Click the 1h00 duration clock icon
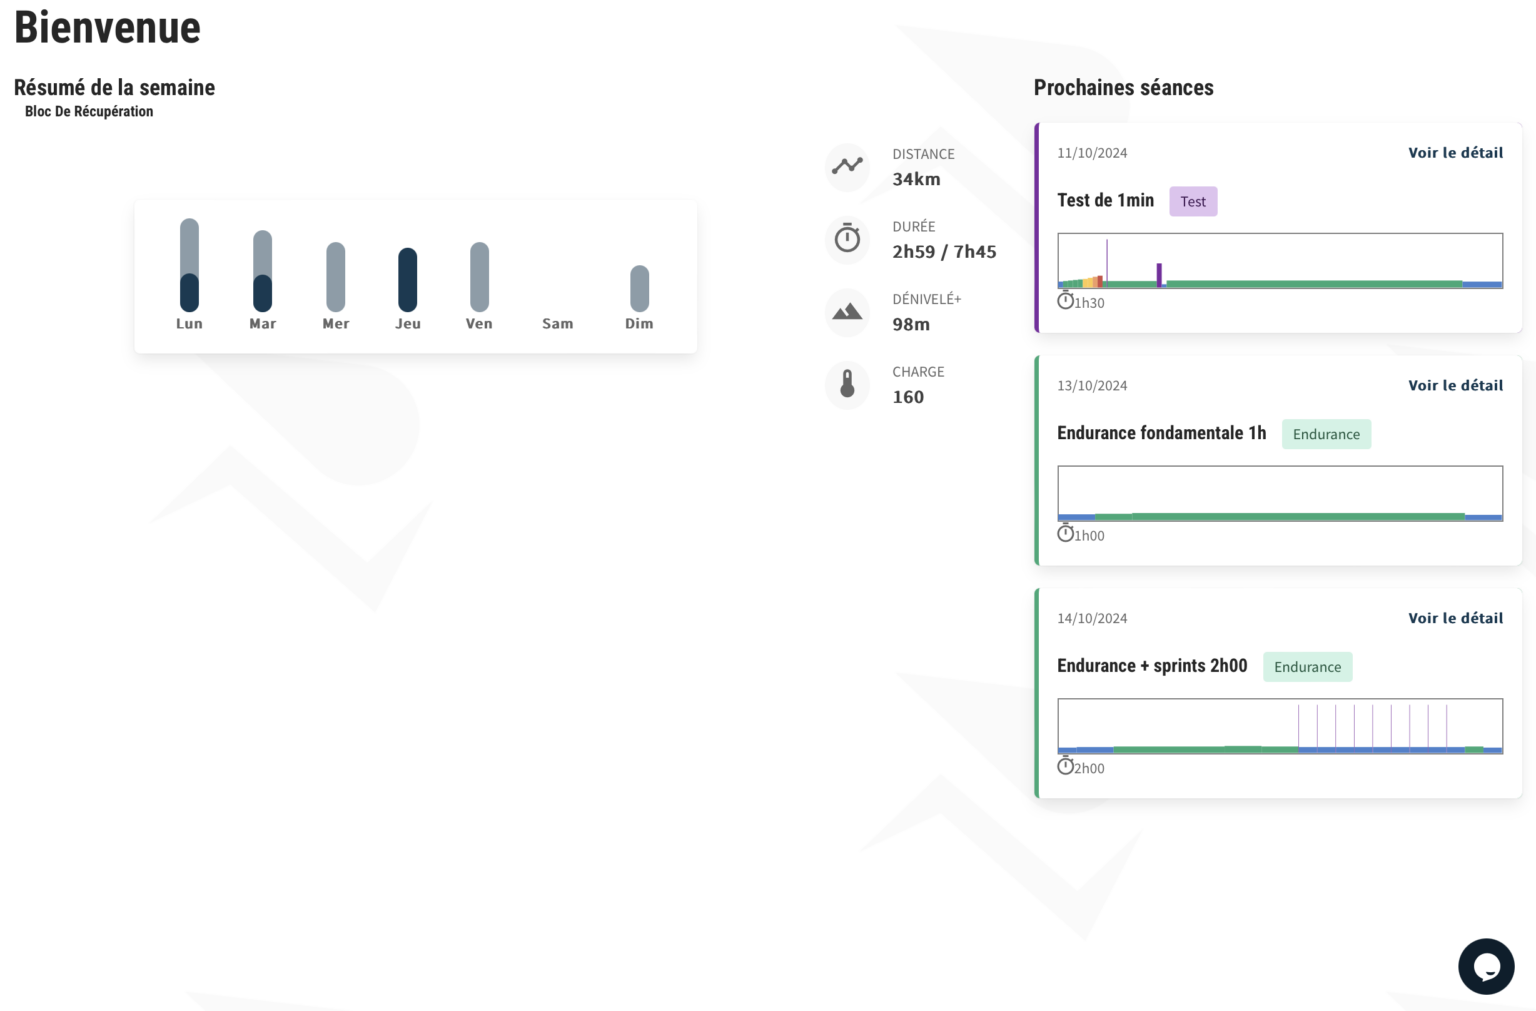 [1065, 534]
